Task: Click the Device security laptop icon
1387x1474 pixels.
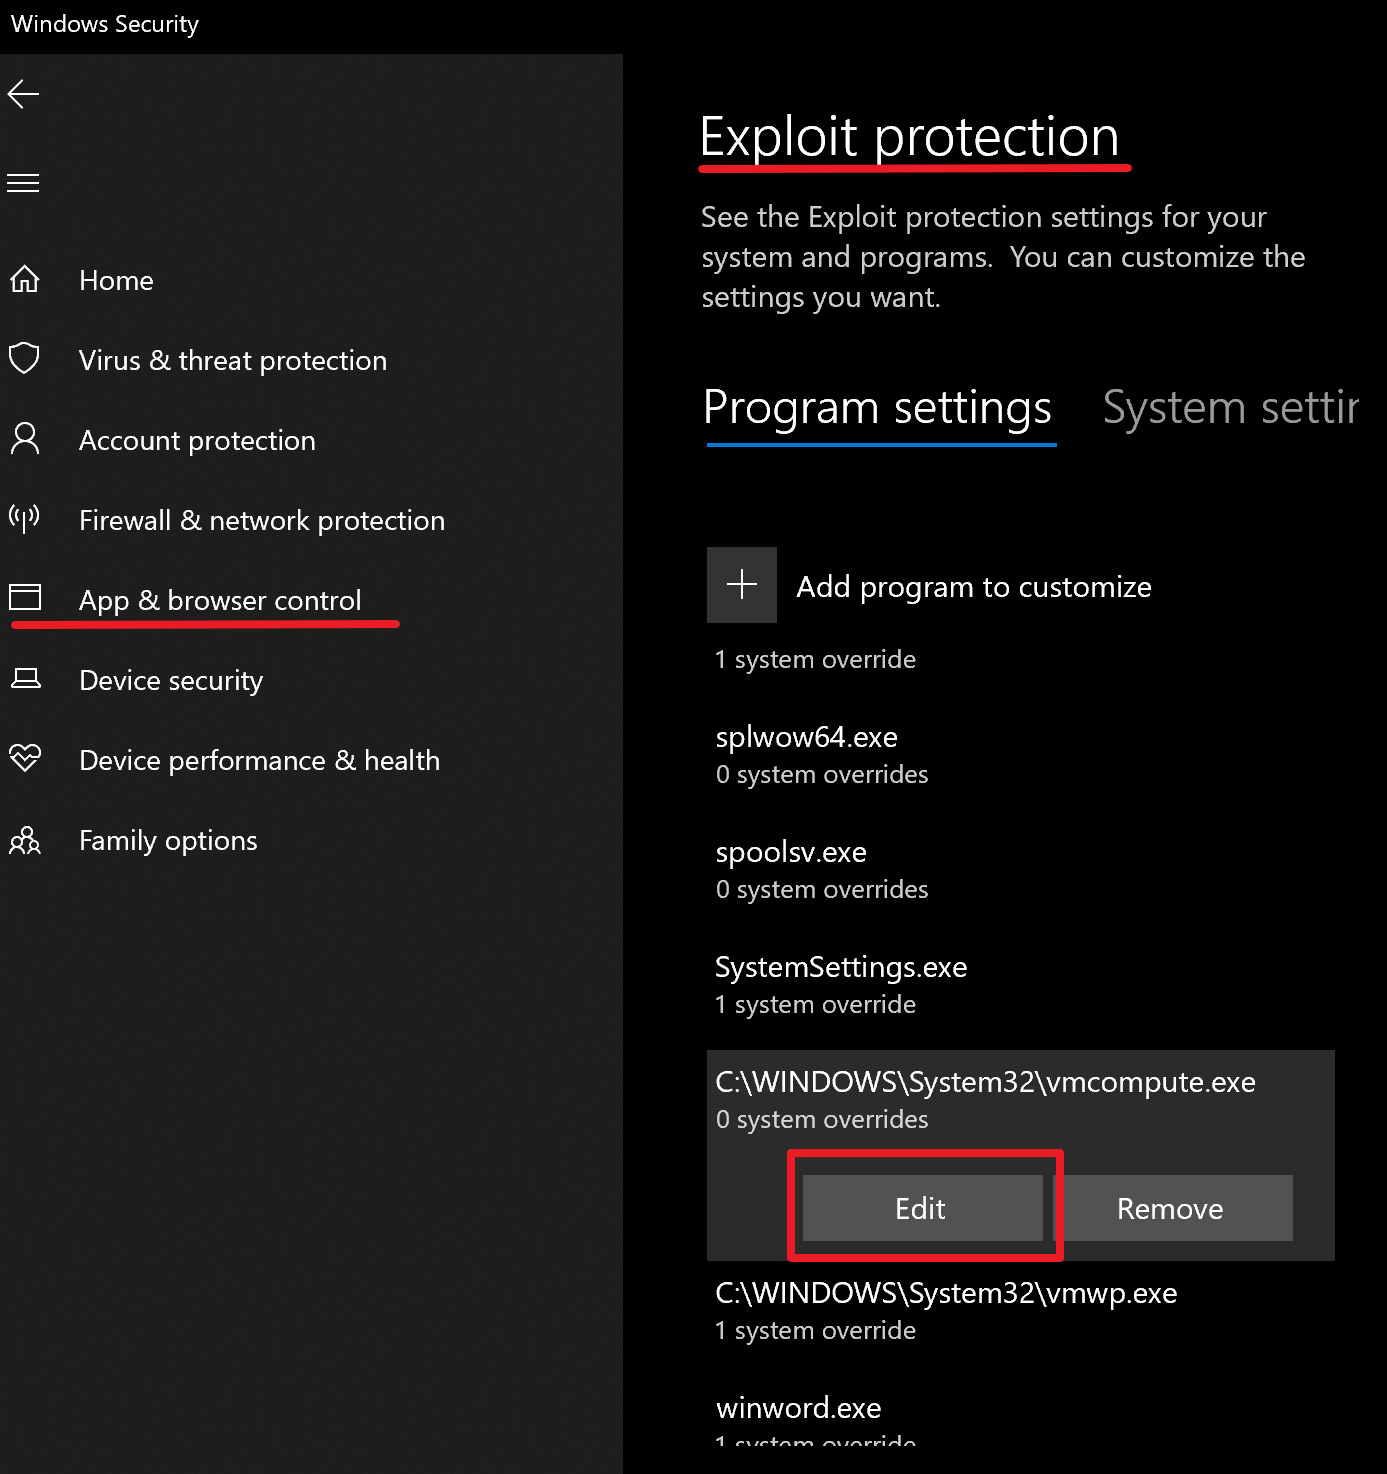Action: (25, 679)
